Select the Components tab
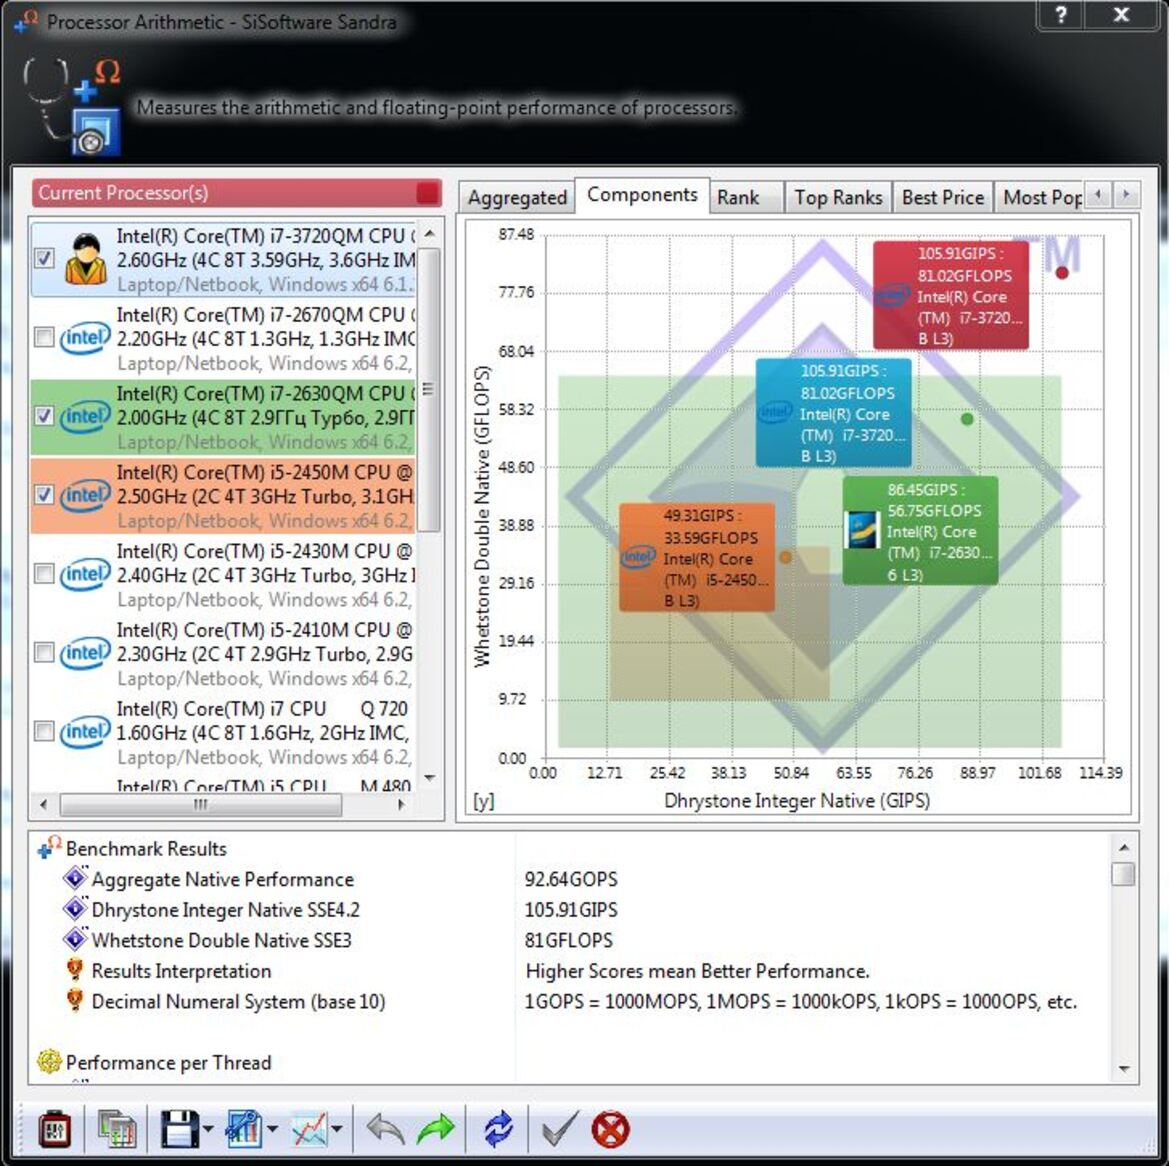Viewport: 1169px width, 1166px height. click(642, 195)
